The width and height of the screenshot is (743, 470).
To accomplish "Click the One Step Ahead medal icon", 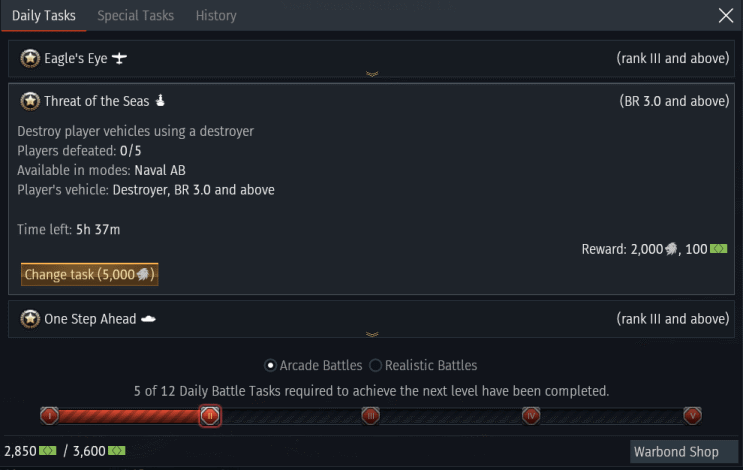I will pyautogui.click(x=30, y=319).
